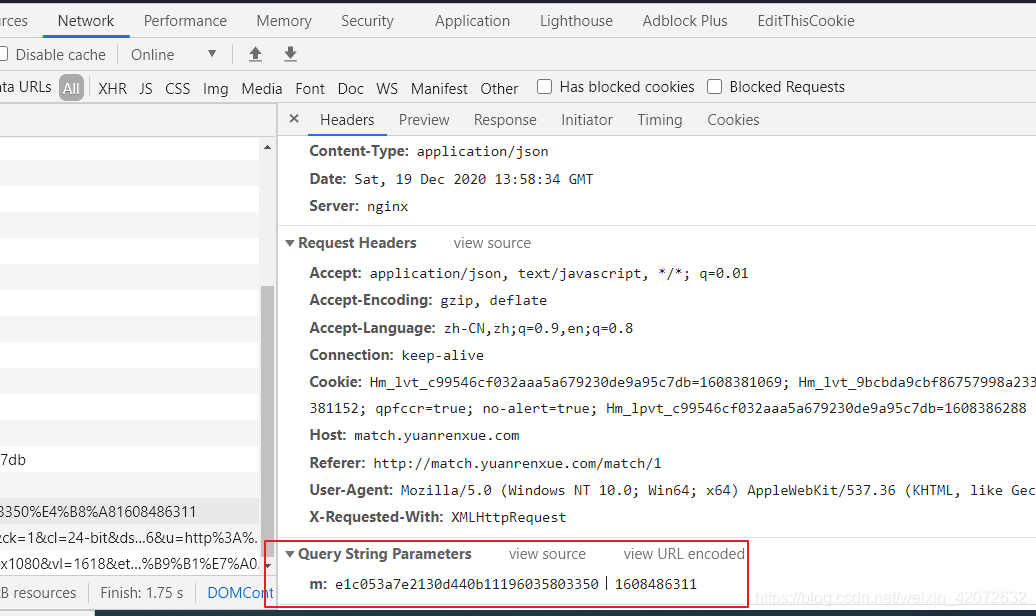
Task: Filter requests by CSS type
Action: pyautogui.click(x=177, y=88)
